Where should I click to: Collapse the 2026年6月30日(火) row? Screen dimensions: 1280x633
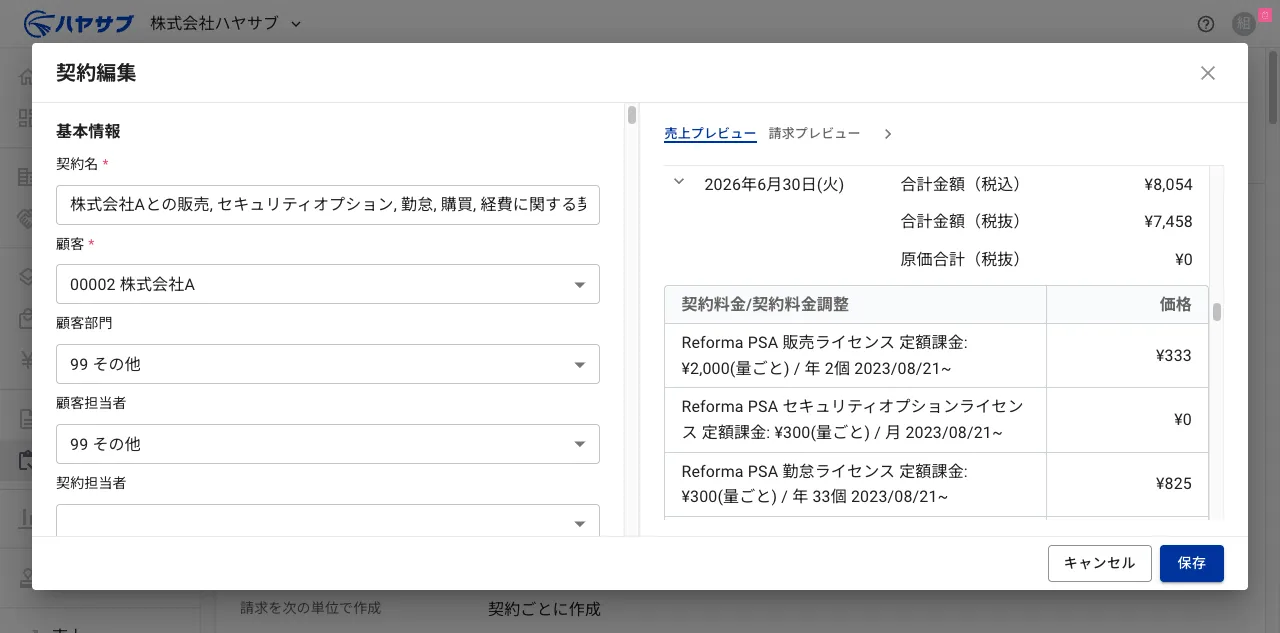[x=679, y=182]
